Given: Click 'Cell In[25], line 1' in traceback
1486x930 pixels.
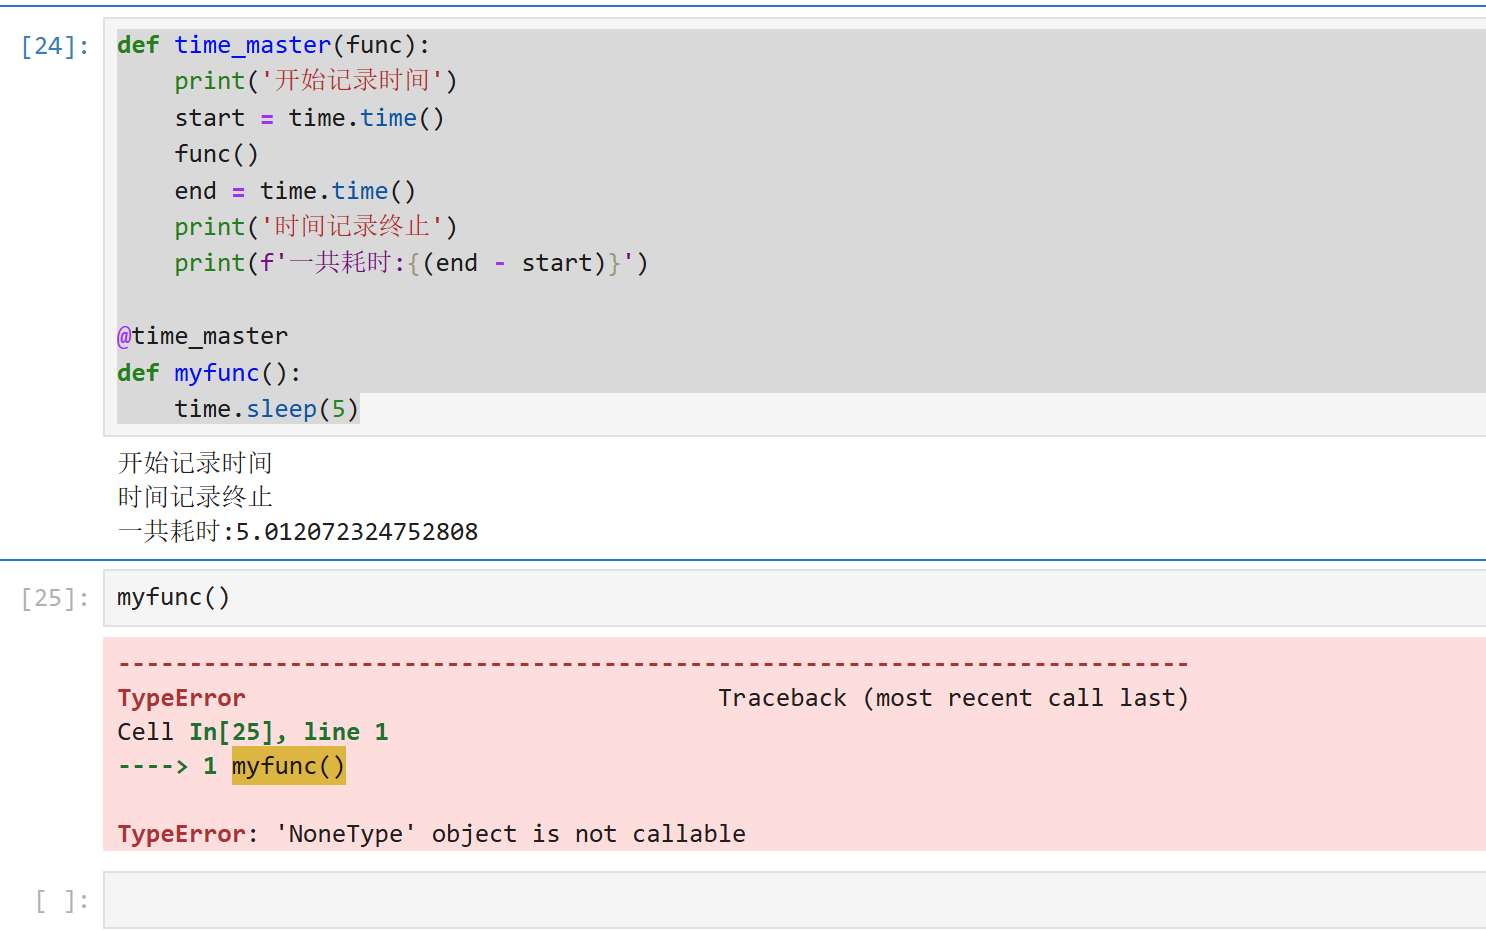Looking at the screenshot, I should pos(253,732).
